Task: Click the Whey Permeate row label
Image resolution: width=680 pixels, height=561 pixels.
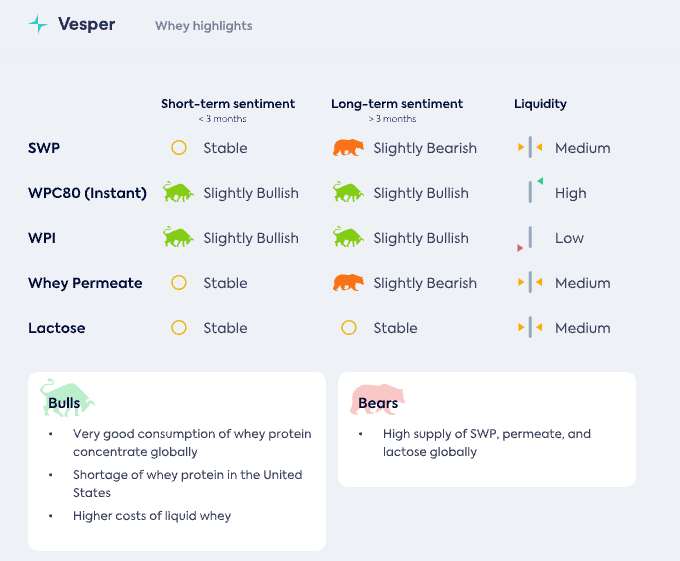Action: coord(85,283)
